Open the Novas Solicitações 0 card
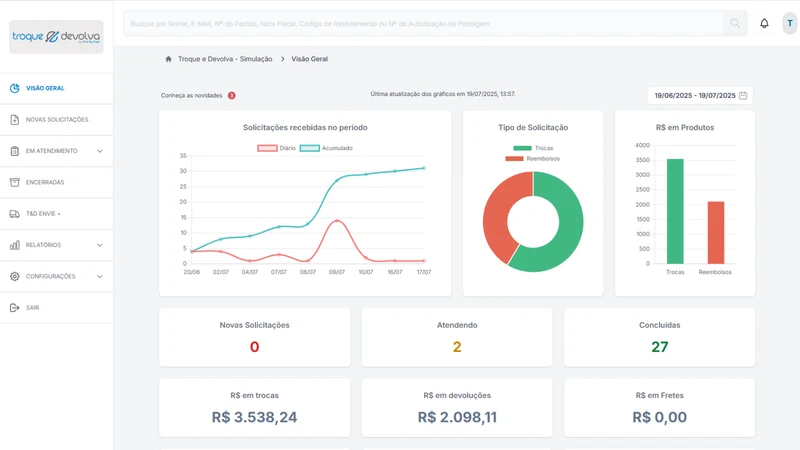This screenshot has height=450, width=800. click(x=255, y=337)
